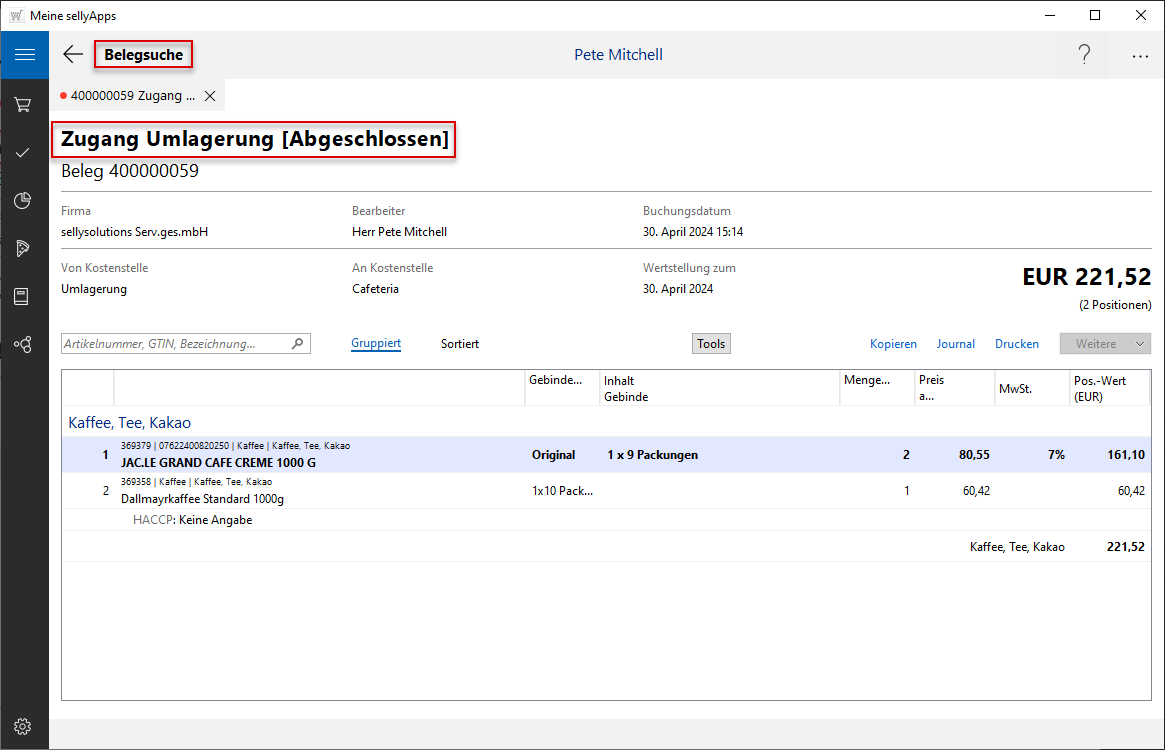Click the shopping cart sidebar icon
Image resolution: width=1165 pixels, height=750 pixels.
pos(23,104)
